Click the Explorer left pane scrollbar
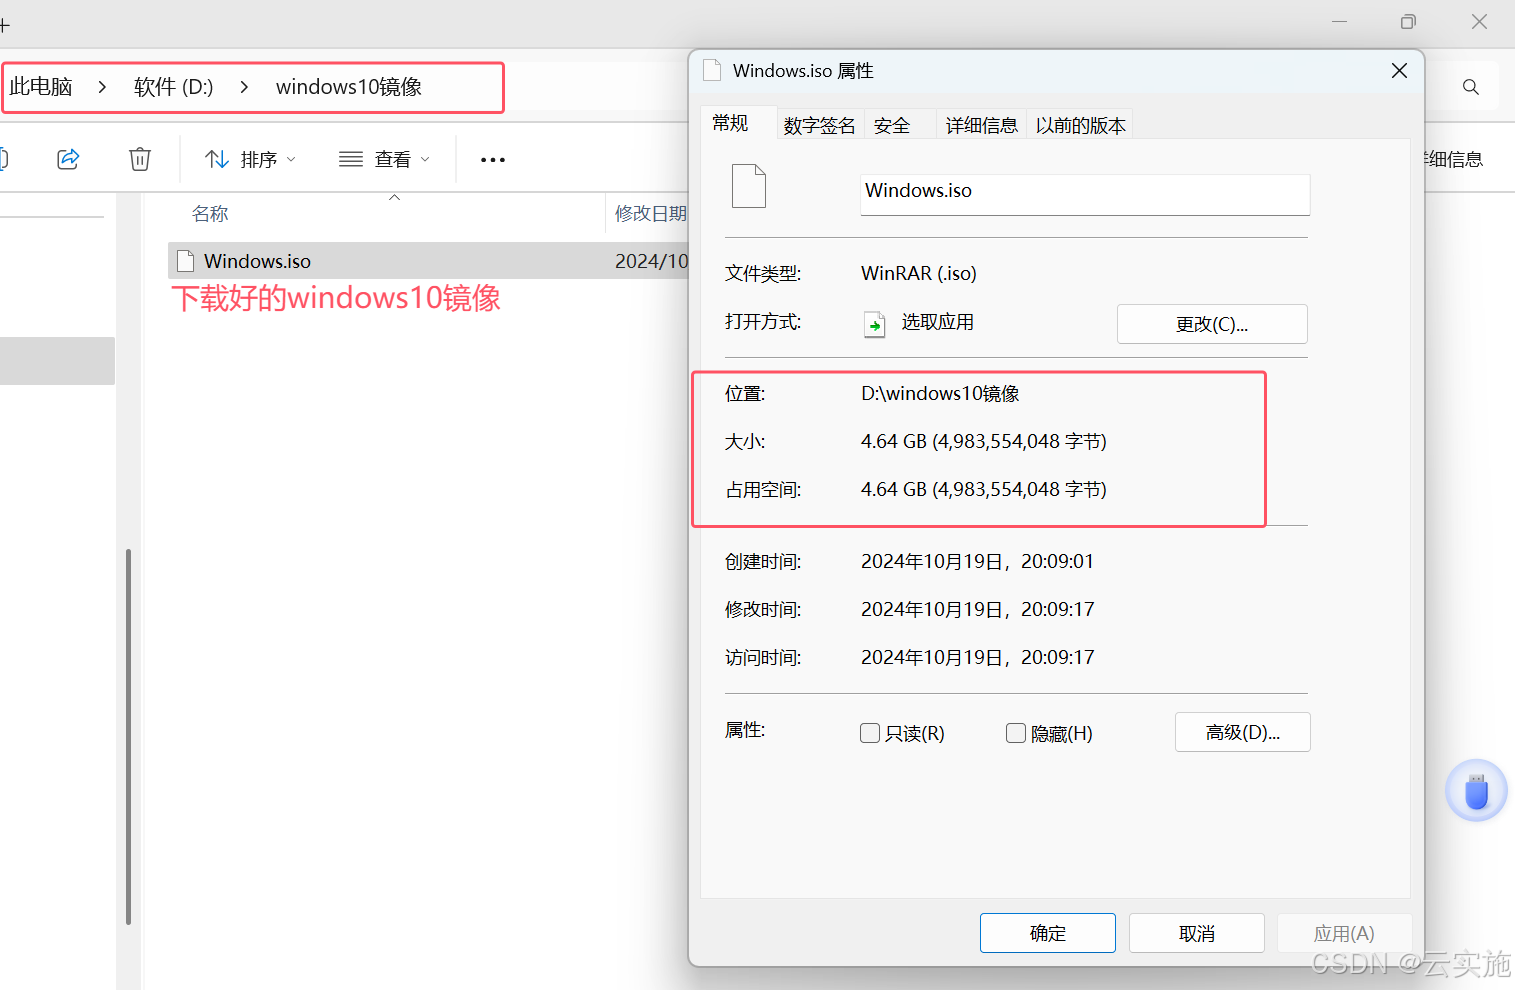Screen dimensions: 1515x990 click(128, 736)
